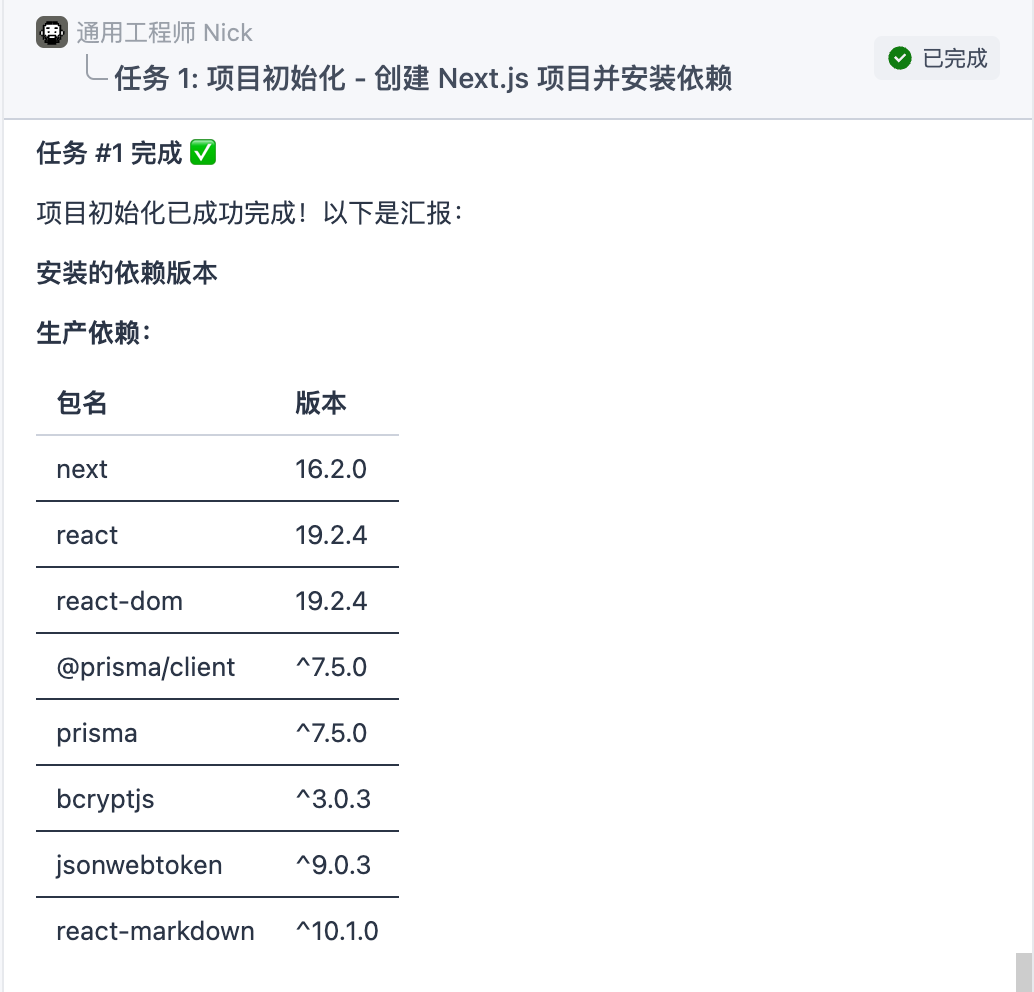Click the react-markdown package name link
This screenshot has height=992, width=1034.
click(x=154, y=931)
